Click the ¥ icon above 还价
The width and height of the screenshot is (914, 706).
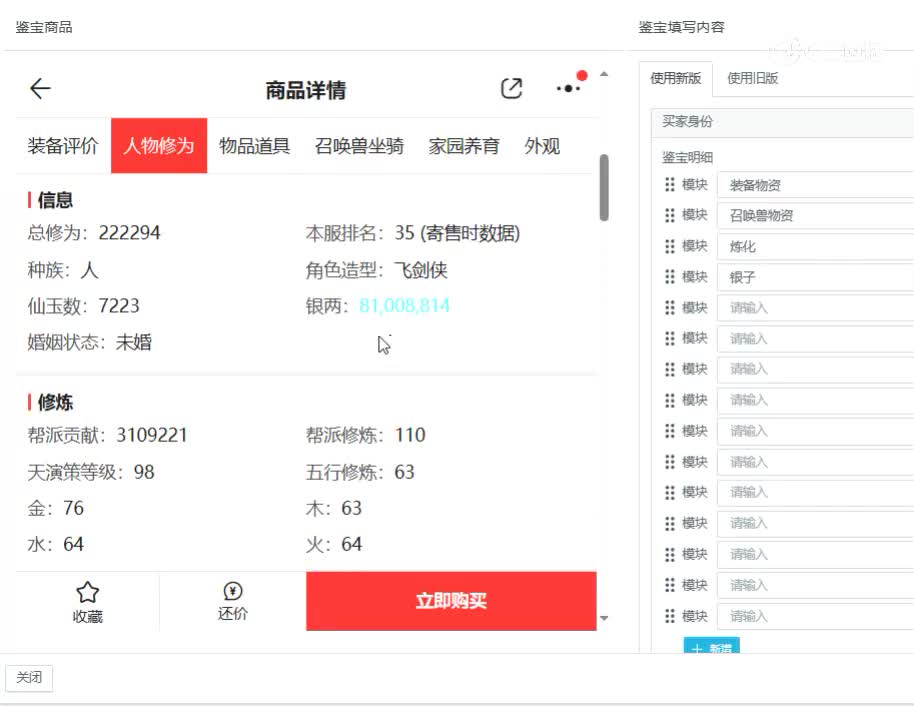click(x=233, y=591)
